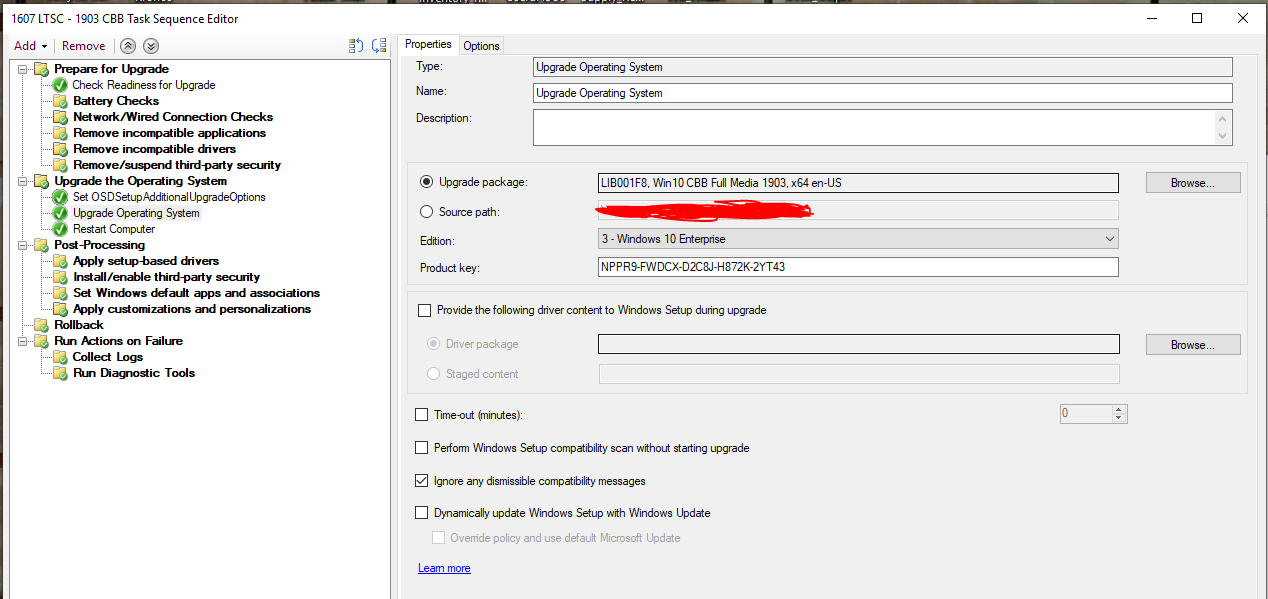Switch to the Properties tab
The width and height of the screenshot is (1268, 599).
(428, 44)
